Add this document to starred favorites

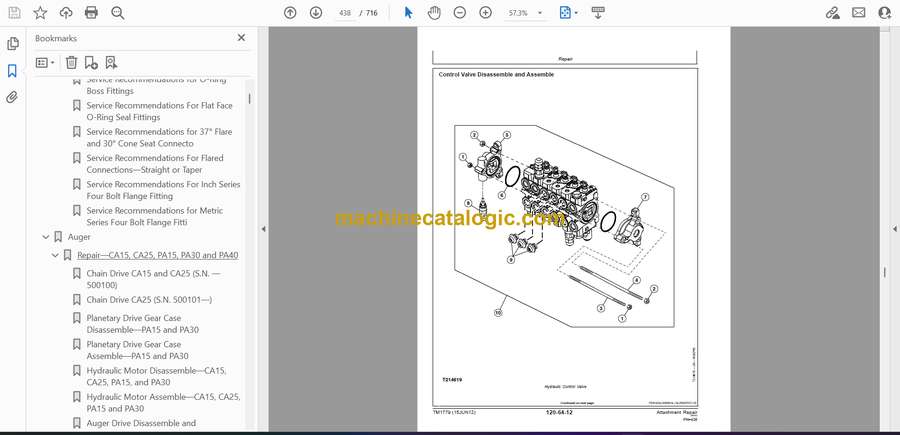click(x=40, y=13)
